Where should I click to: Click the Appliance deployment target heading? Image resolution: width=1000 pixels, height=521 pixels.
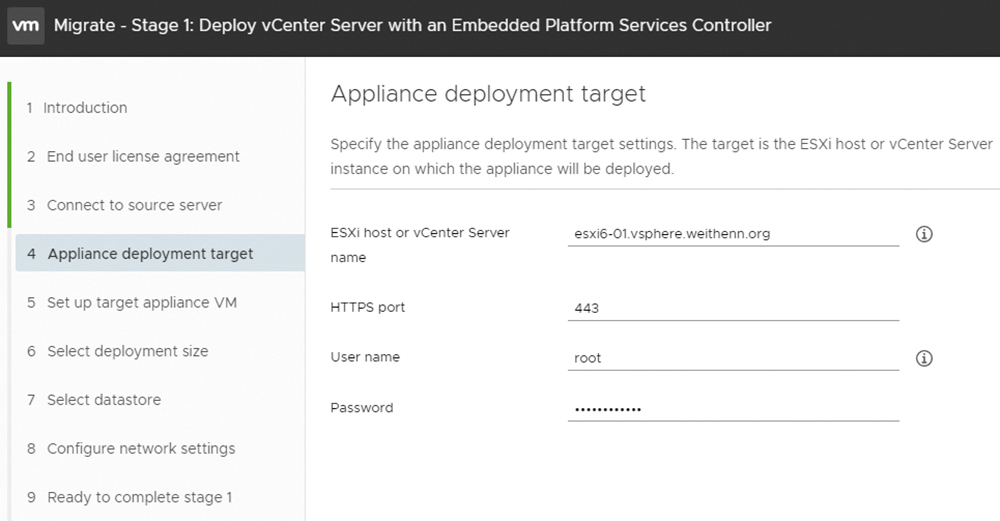(488, 94)
